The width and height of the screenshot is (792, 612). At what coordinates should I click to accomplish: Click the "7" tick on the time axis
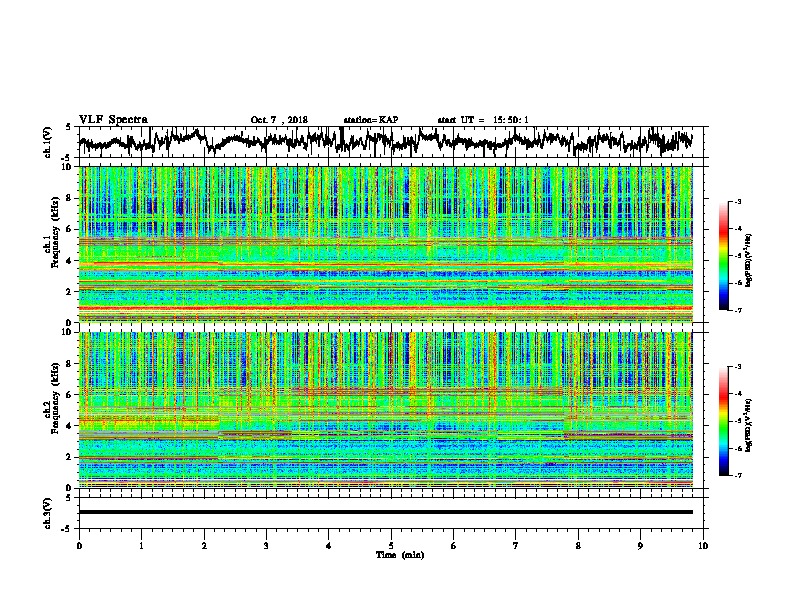click(x=516, y=546)
